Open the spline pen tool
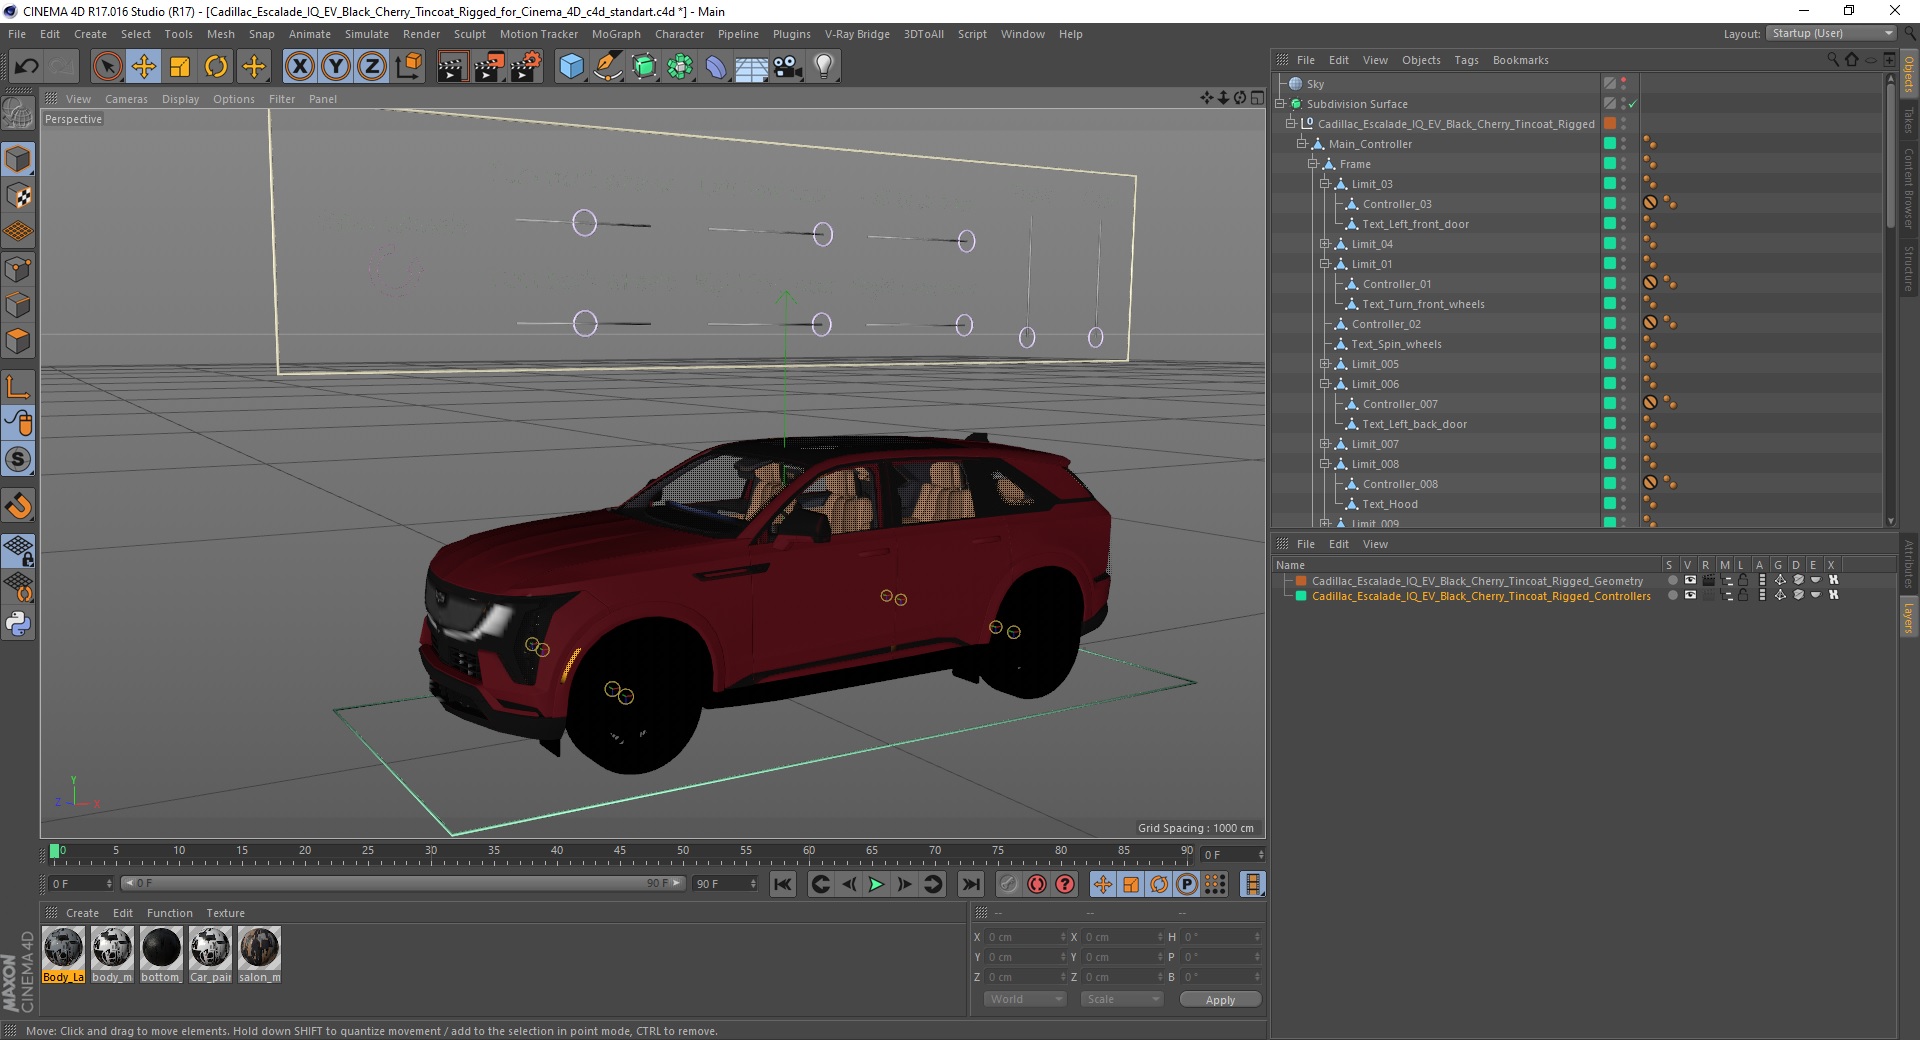Viewport: 1920px width, 1040px height. pos(607,67)
